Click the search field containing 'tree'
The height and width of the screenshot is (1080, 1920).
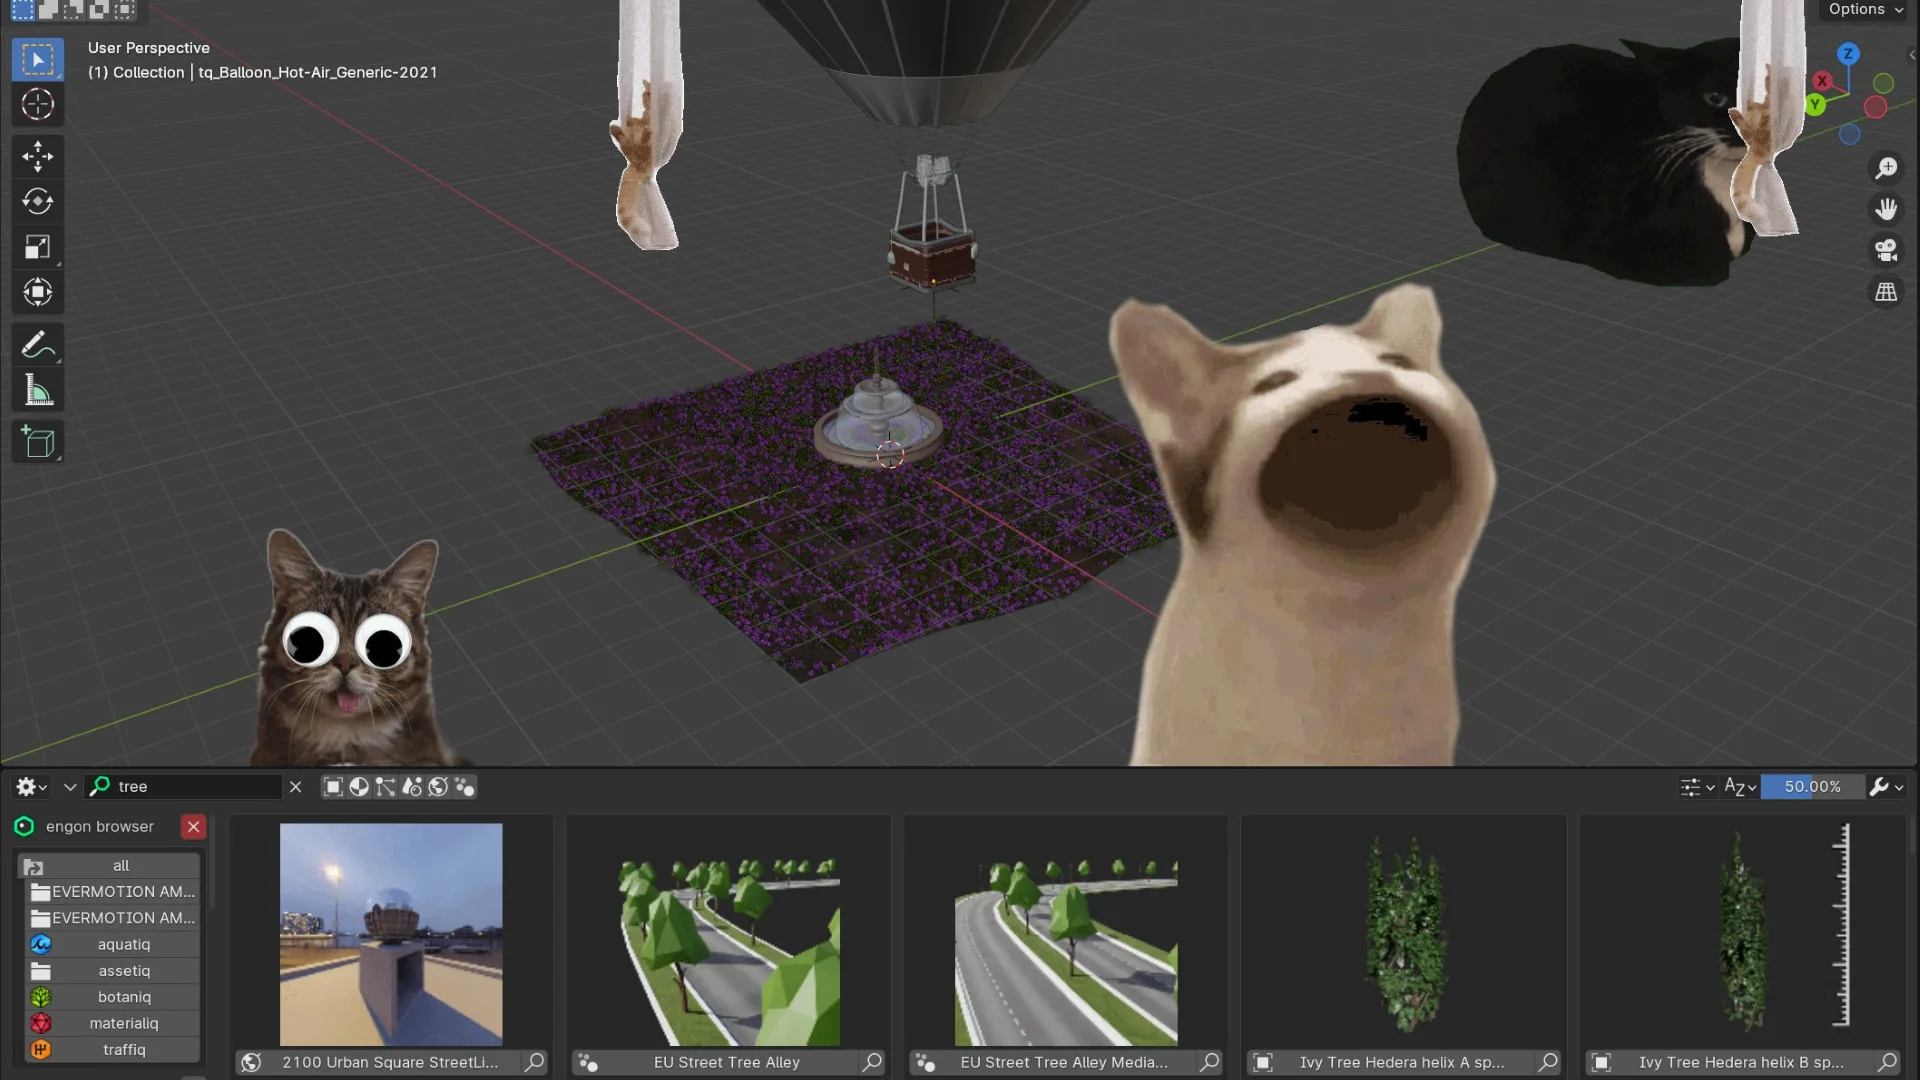[x=183, y=787]
